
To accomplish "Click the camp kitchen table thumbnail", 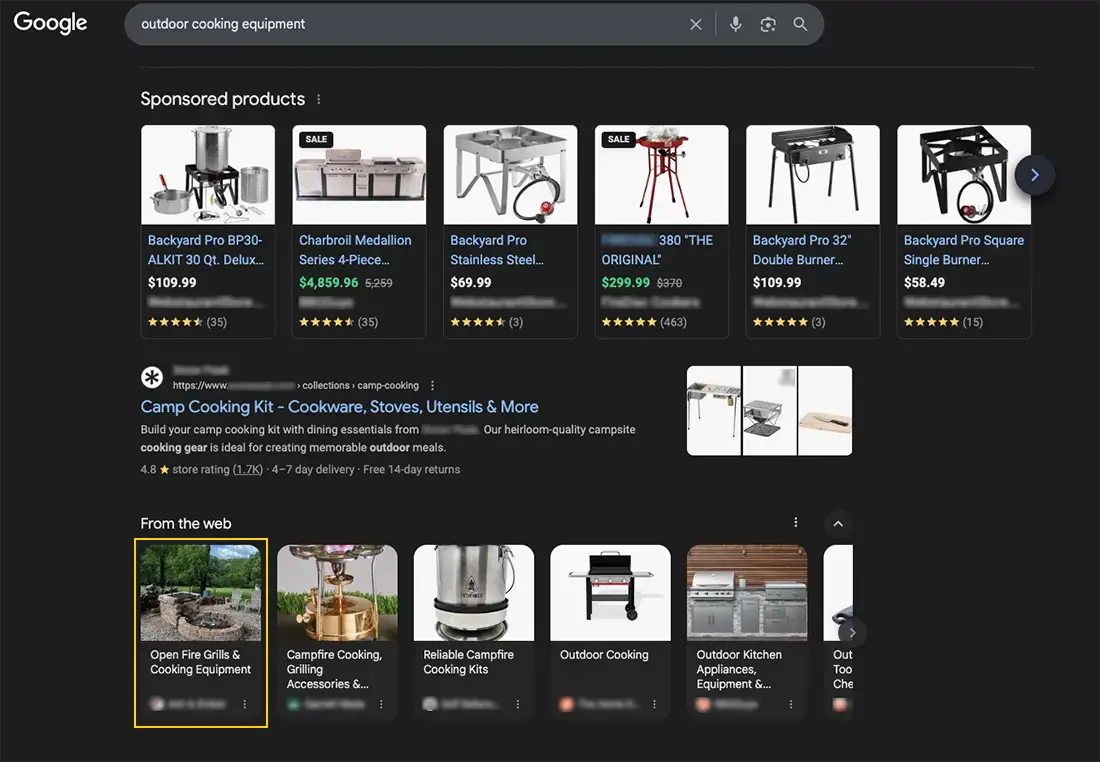I will pos(713,410).
